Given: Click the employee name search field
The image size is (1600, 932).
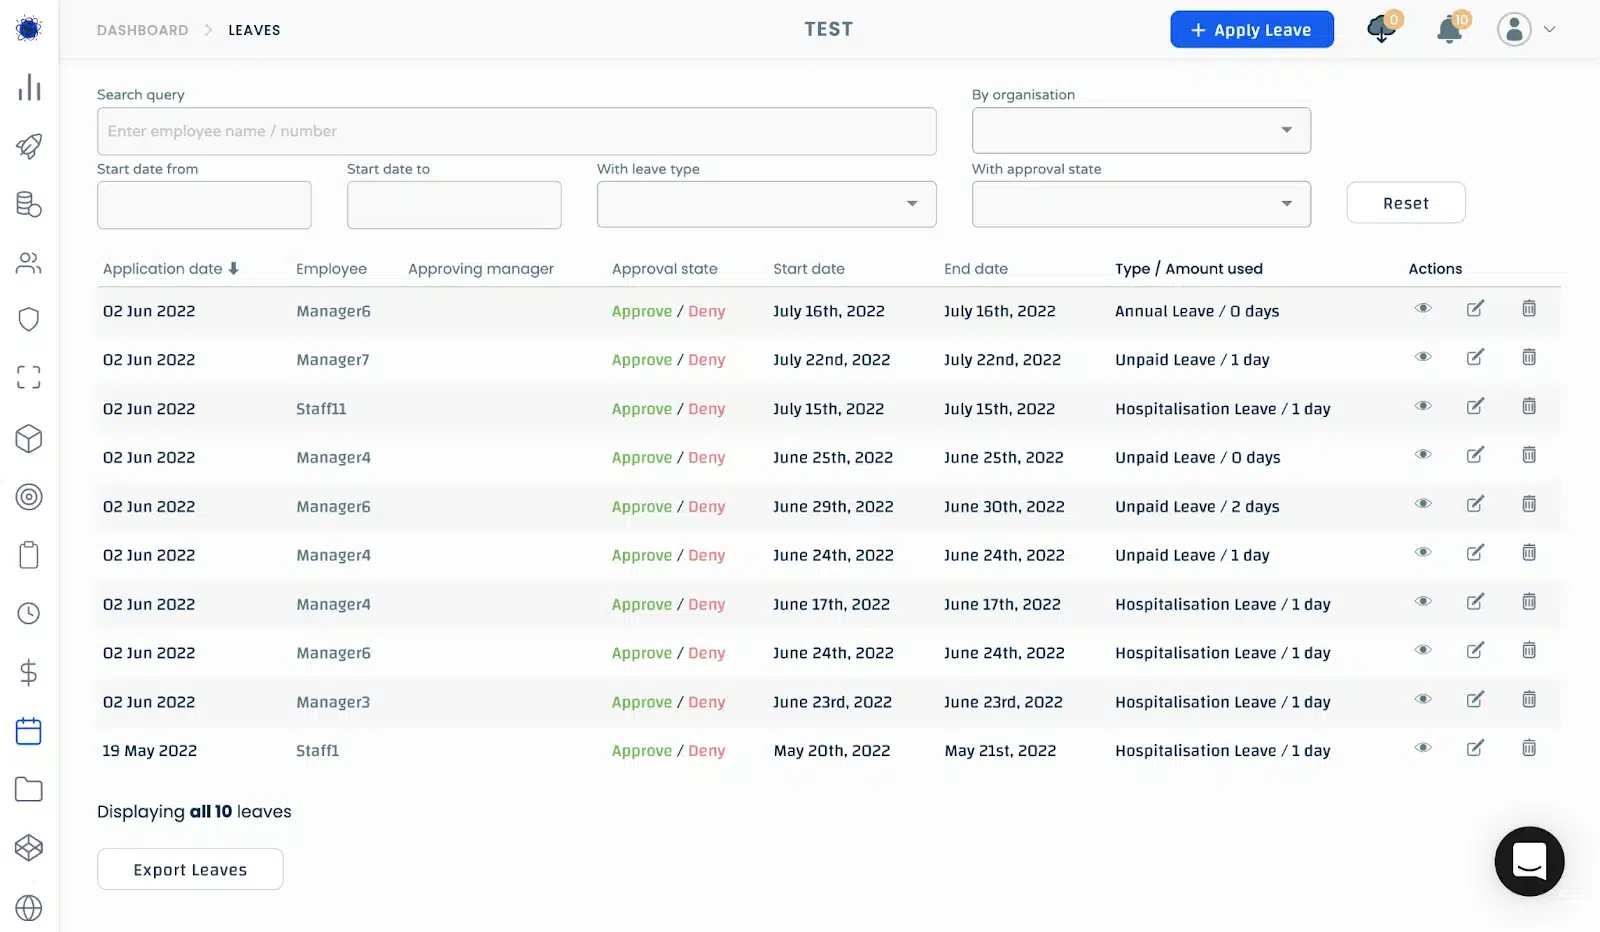Looking at the screenshot, I should click(516, 131).
